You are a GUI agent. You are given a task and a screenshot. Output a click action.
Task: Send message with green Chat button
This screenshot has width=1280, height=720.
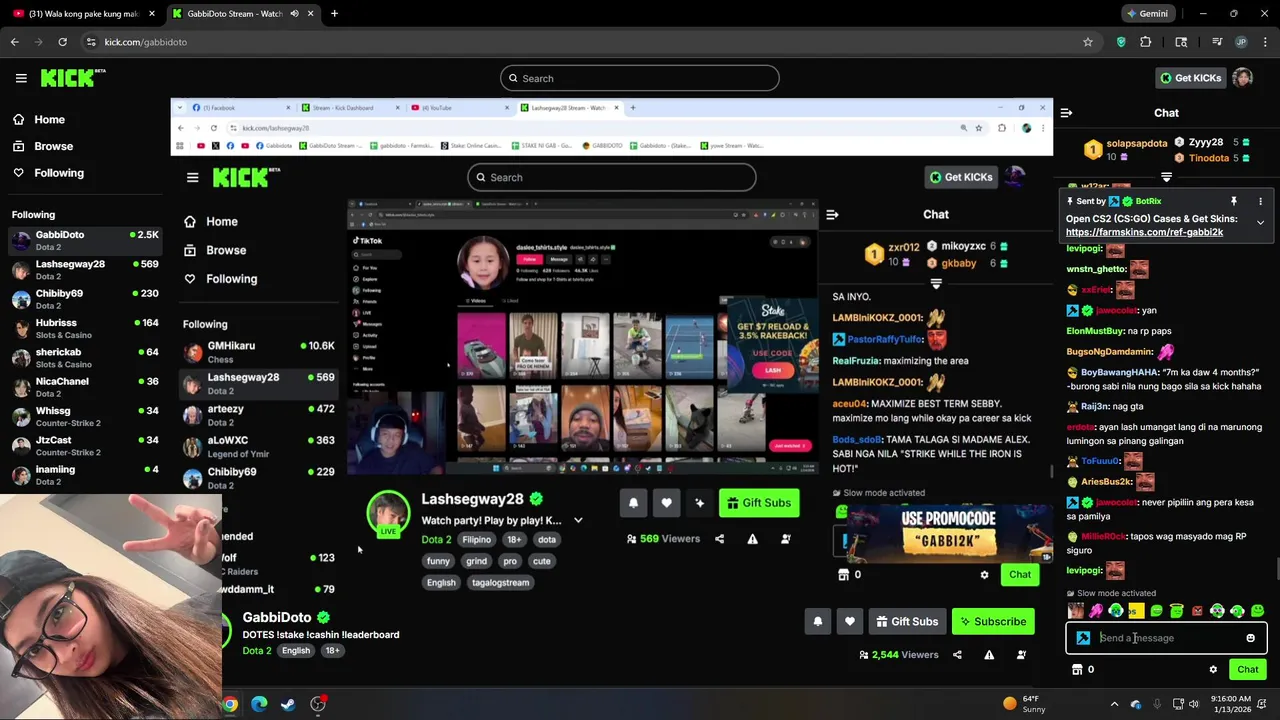1248,670
